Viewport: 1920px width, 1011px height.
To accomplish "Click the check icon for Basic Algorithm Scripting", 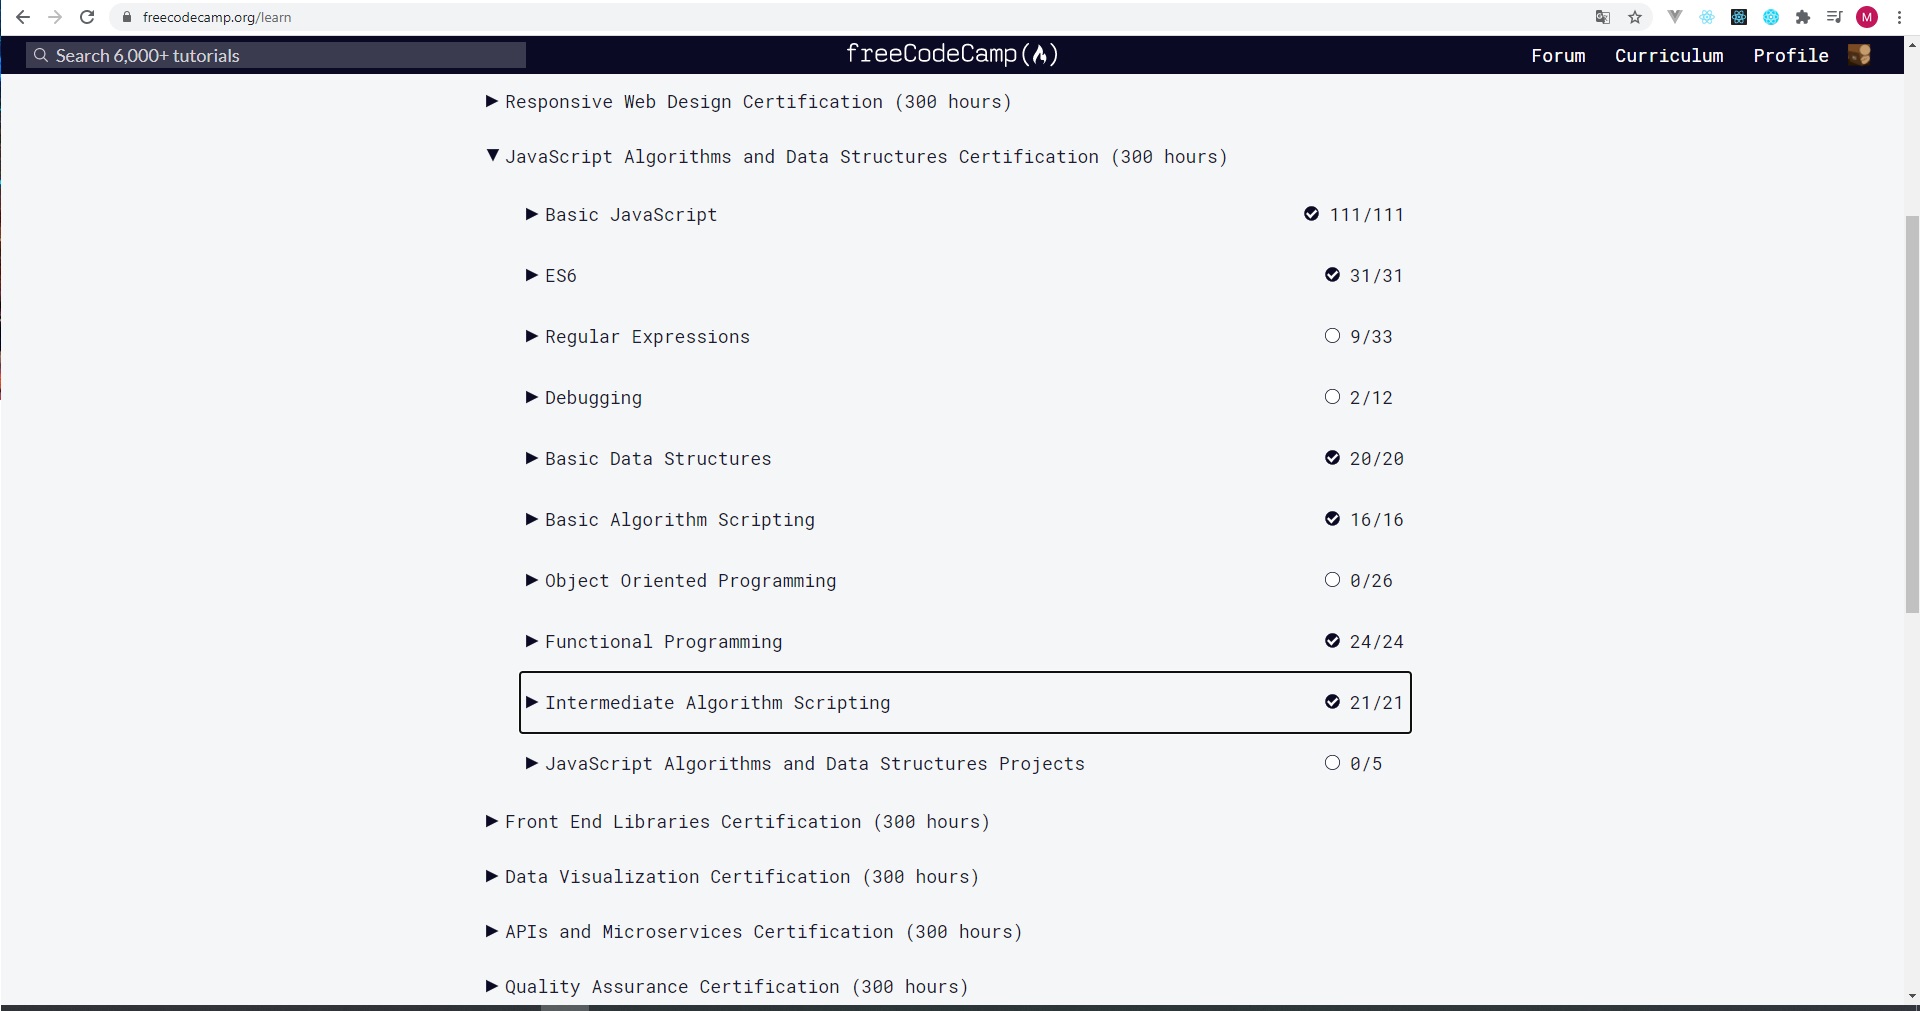I will click(x=1332, y=519).
